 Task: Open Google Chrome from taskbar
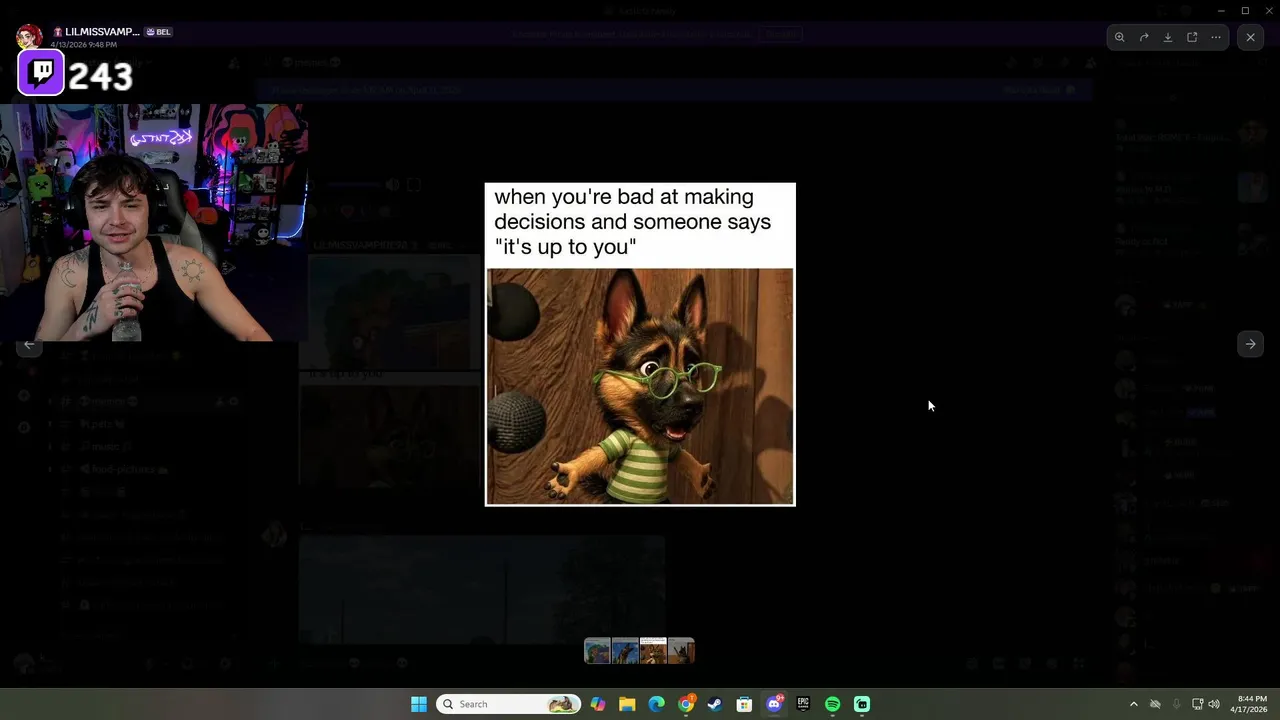tap(686, 704)
